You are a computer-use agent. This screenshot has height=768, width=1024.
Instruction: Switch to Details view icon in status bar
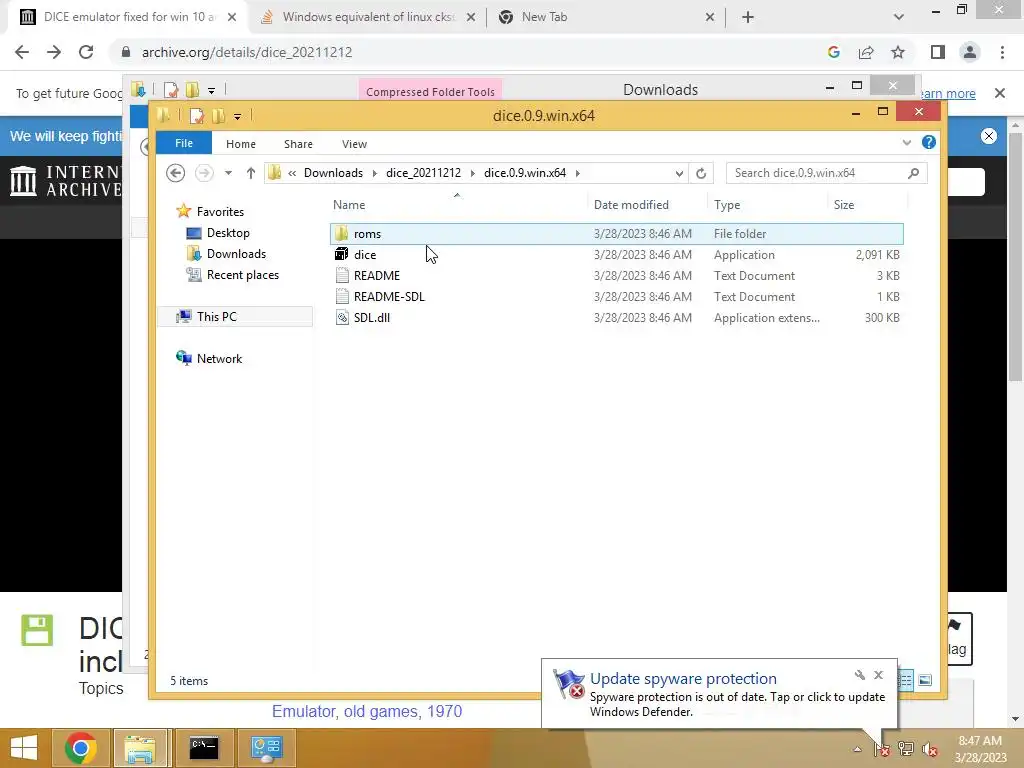pyautogui.click(x=906, y=680)
